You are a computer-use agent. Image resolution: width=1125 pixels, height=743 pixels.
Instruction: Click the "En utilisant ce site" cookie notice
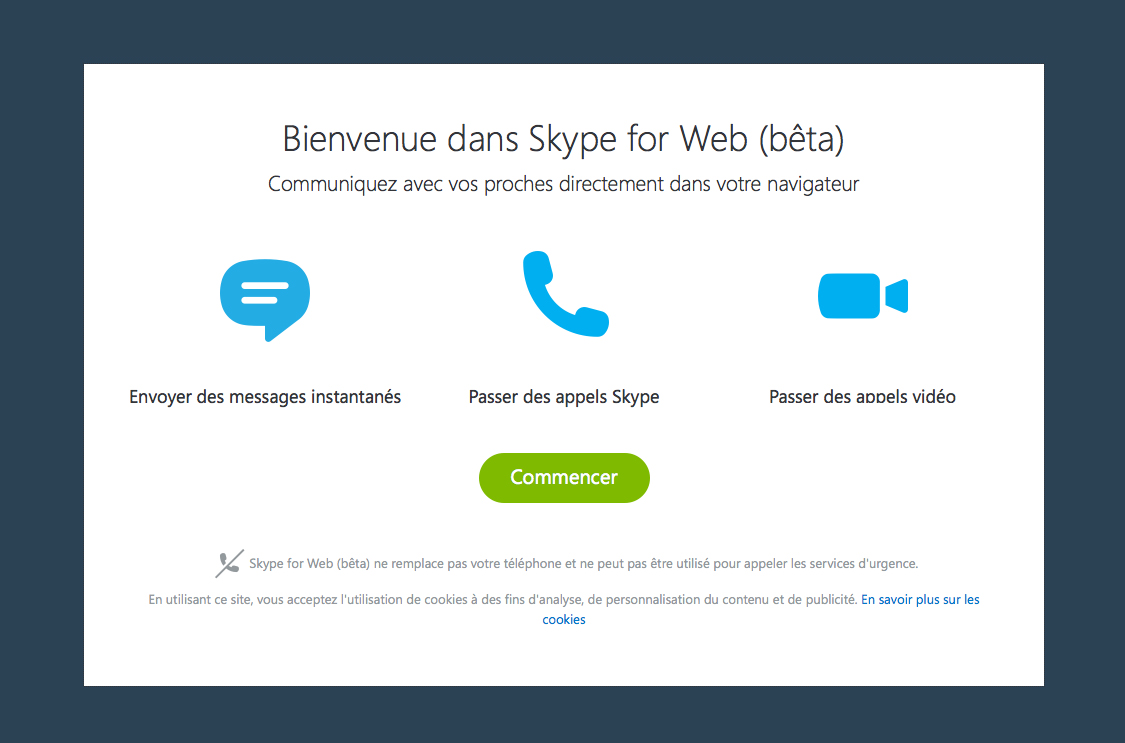pos(500,600)
